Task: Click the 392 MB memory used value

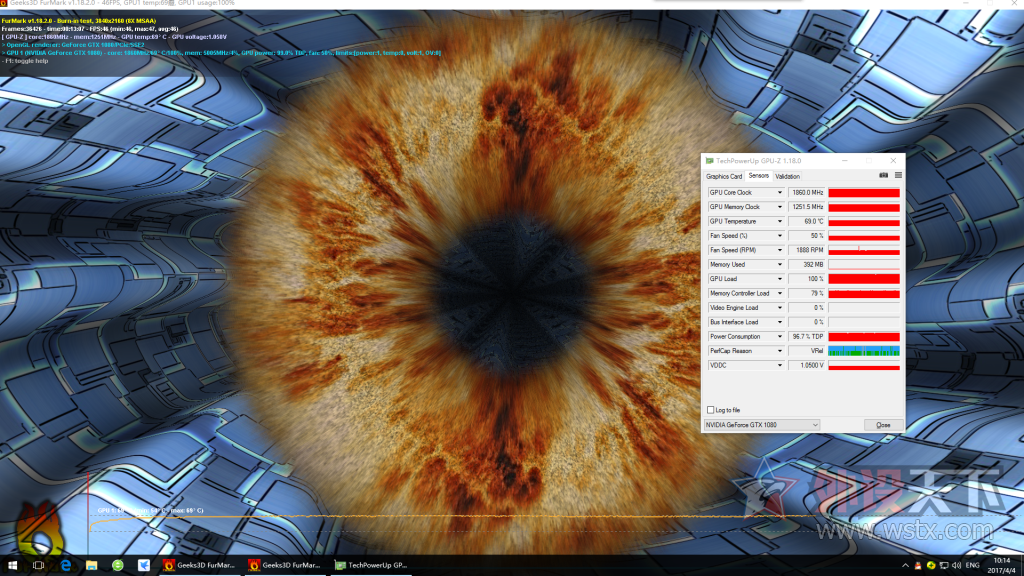Action: coord(807,264)
